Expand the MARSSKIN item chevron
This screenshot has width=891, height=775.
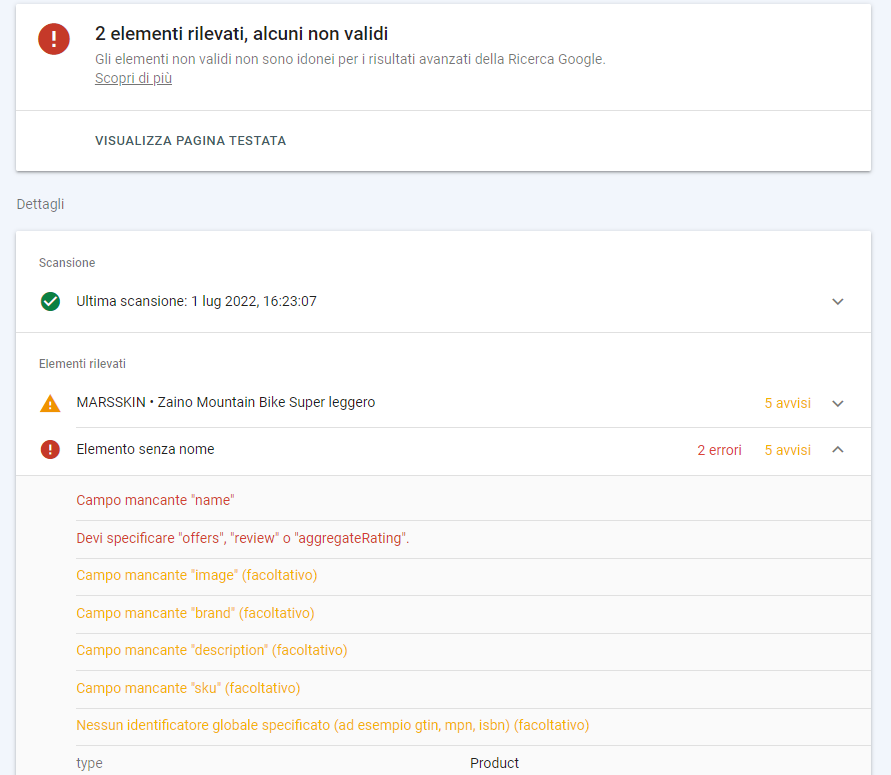(x=838, y=403)
